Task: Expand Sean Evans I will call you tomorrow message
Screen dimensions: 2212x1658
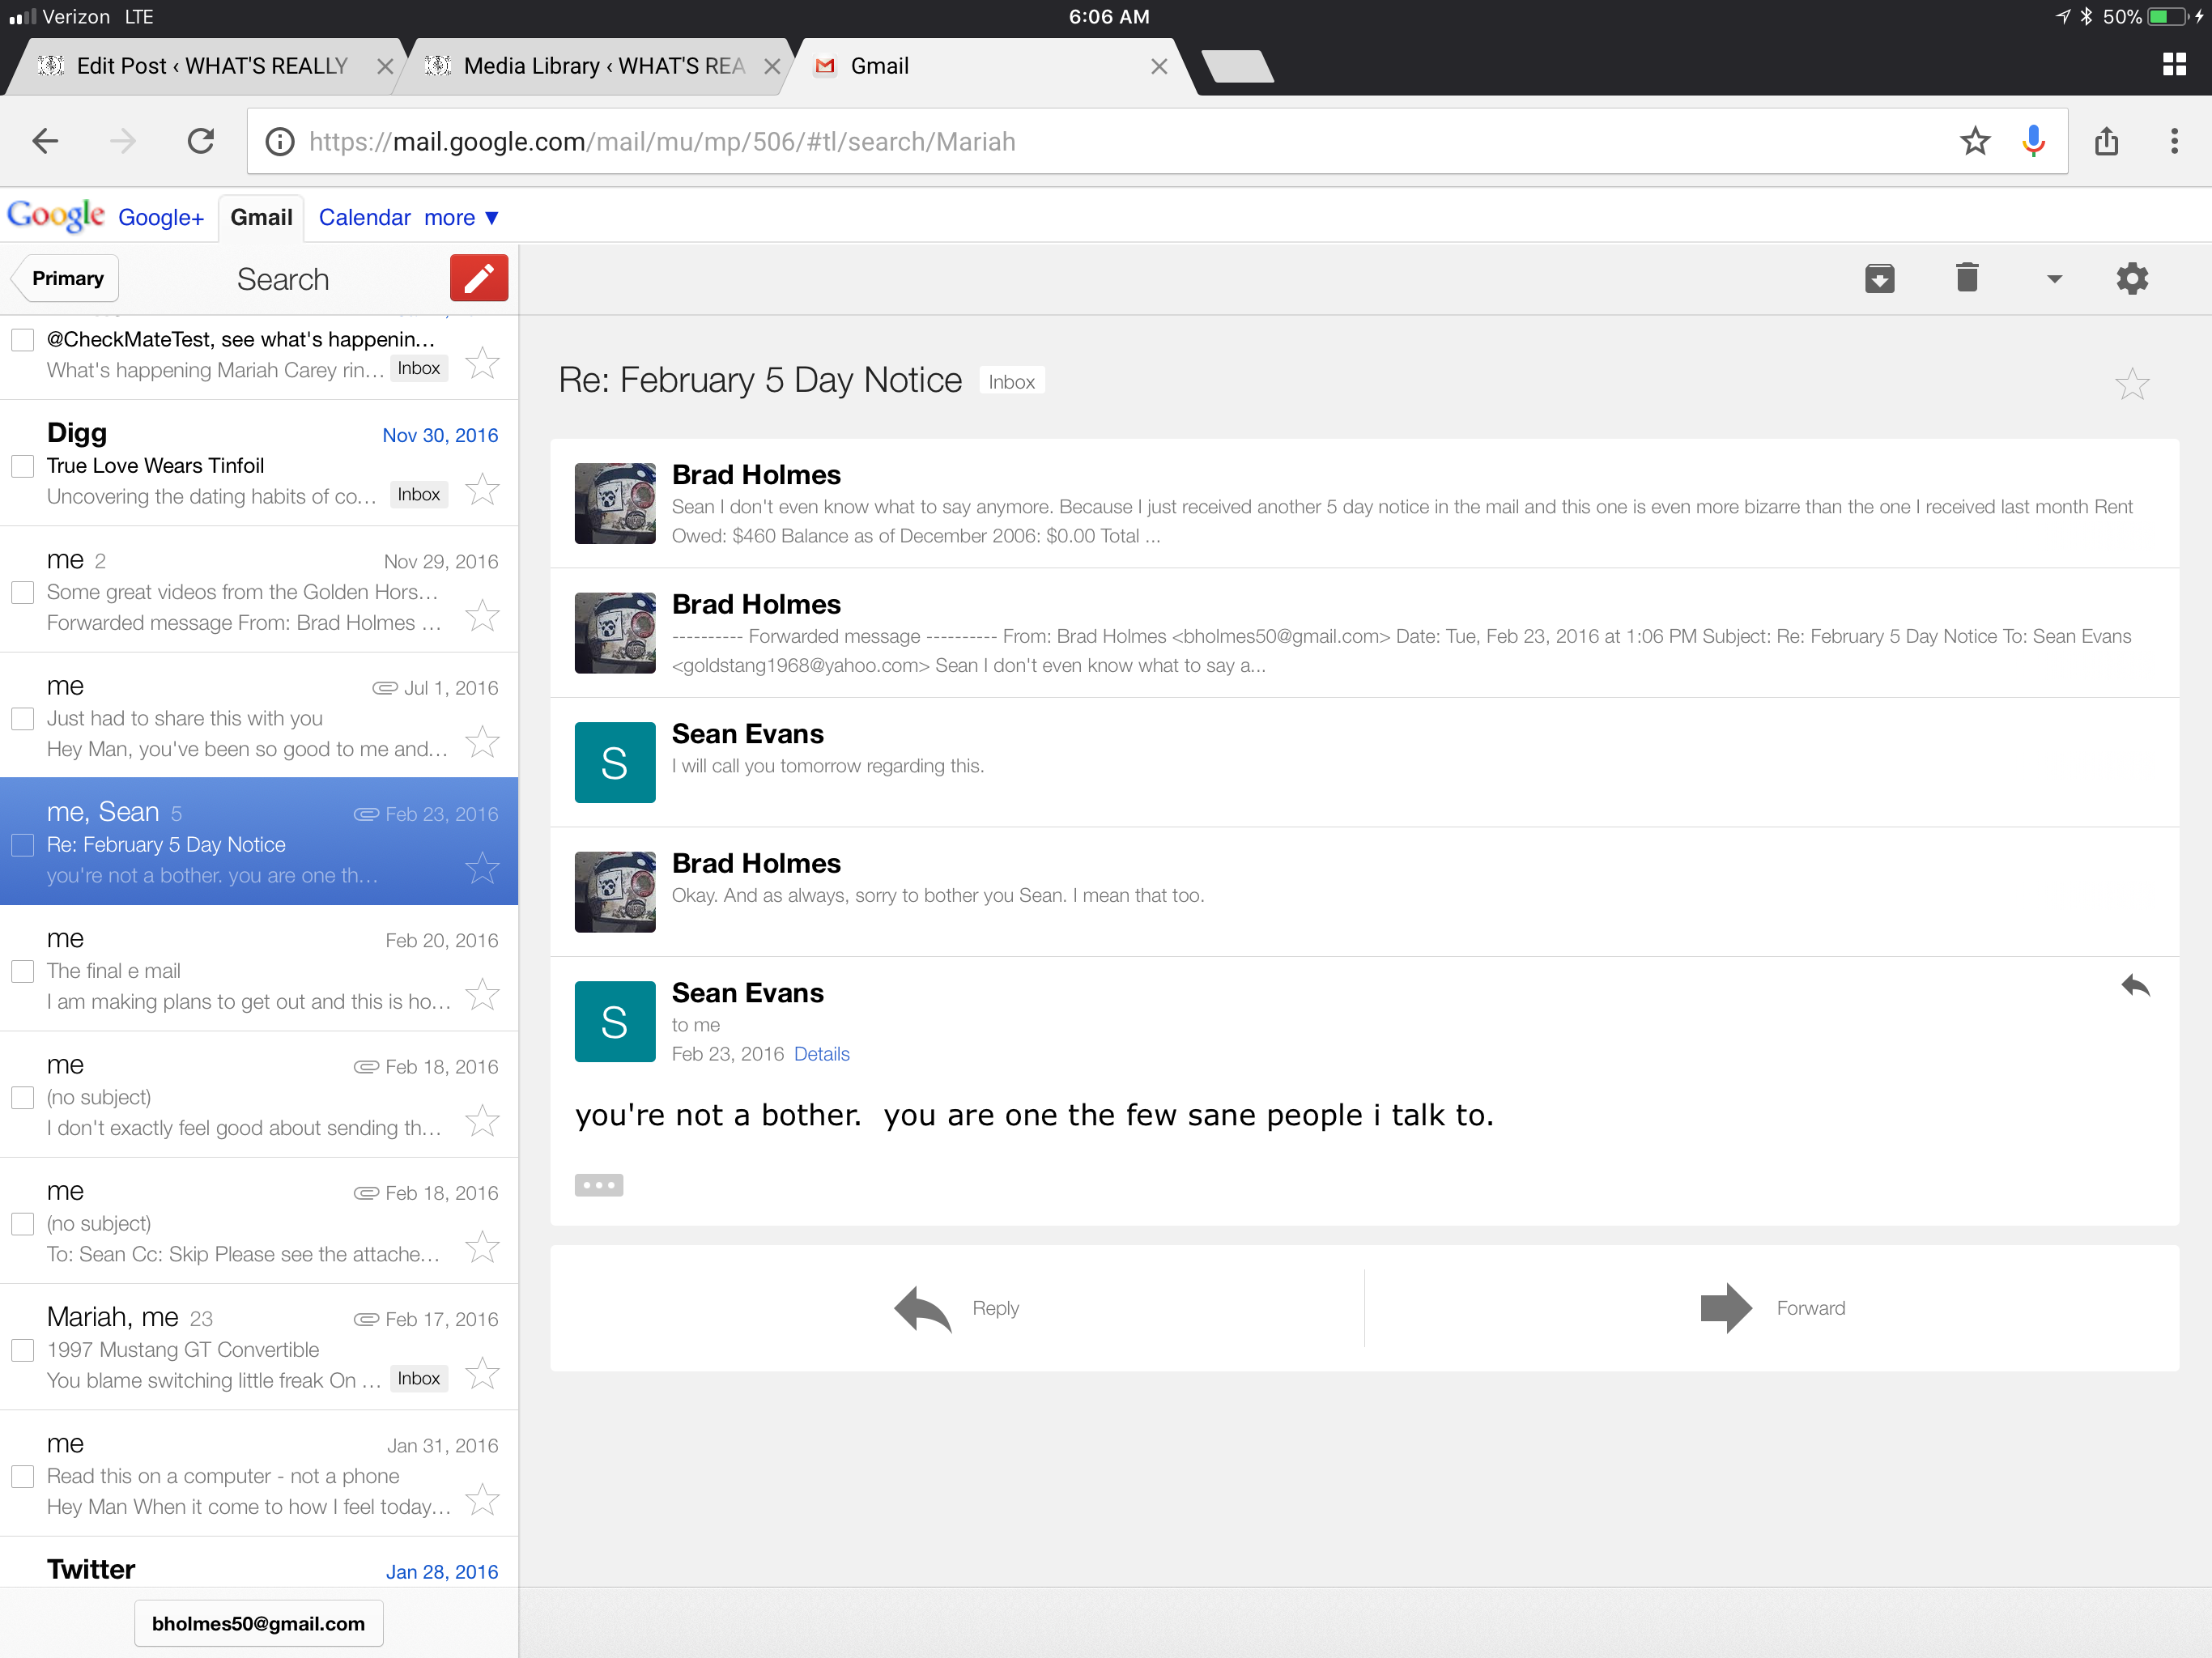Action: [x=1364, y=762]
